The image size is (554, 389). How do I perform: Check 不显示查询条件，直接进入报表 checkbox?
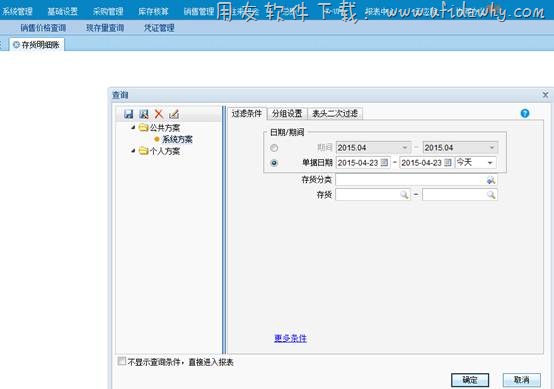(122, 361)
